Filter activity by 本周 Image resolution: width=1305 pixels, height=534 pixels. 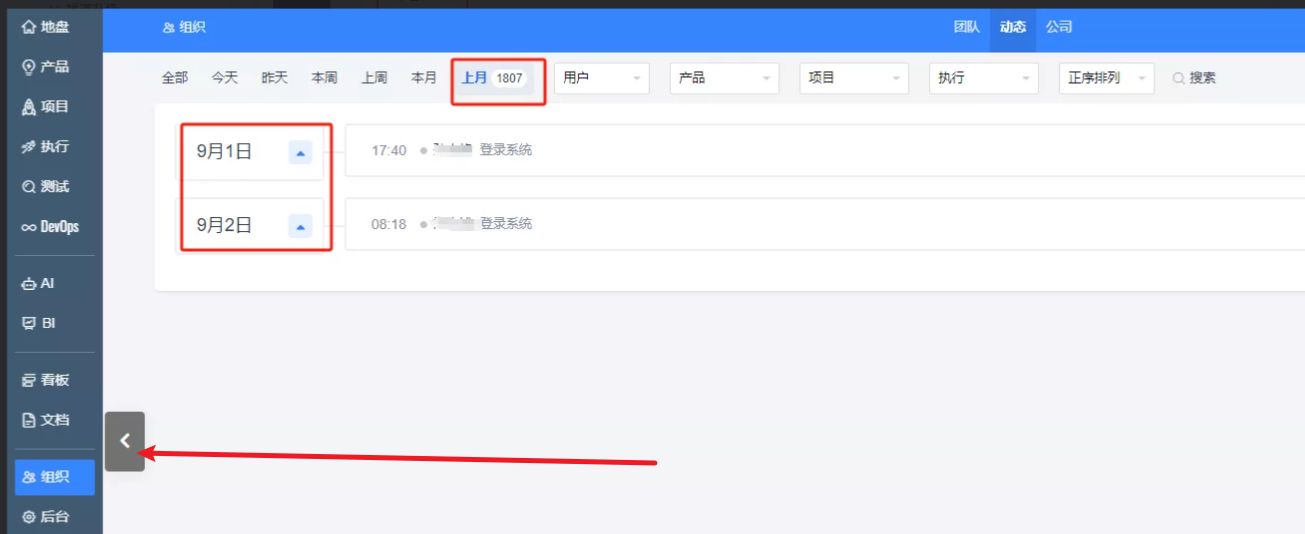click(324, 78)
